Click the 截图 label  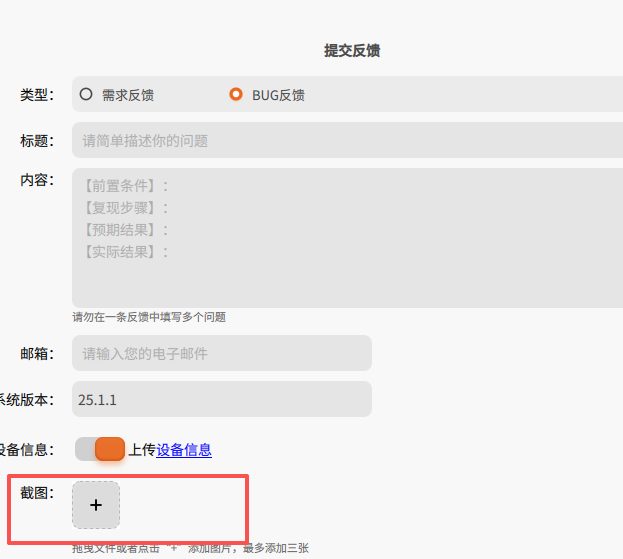coord(37,493)
